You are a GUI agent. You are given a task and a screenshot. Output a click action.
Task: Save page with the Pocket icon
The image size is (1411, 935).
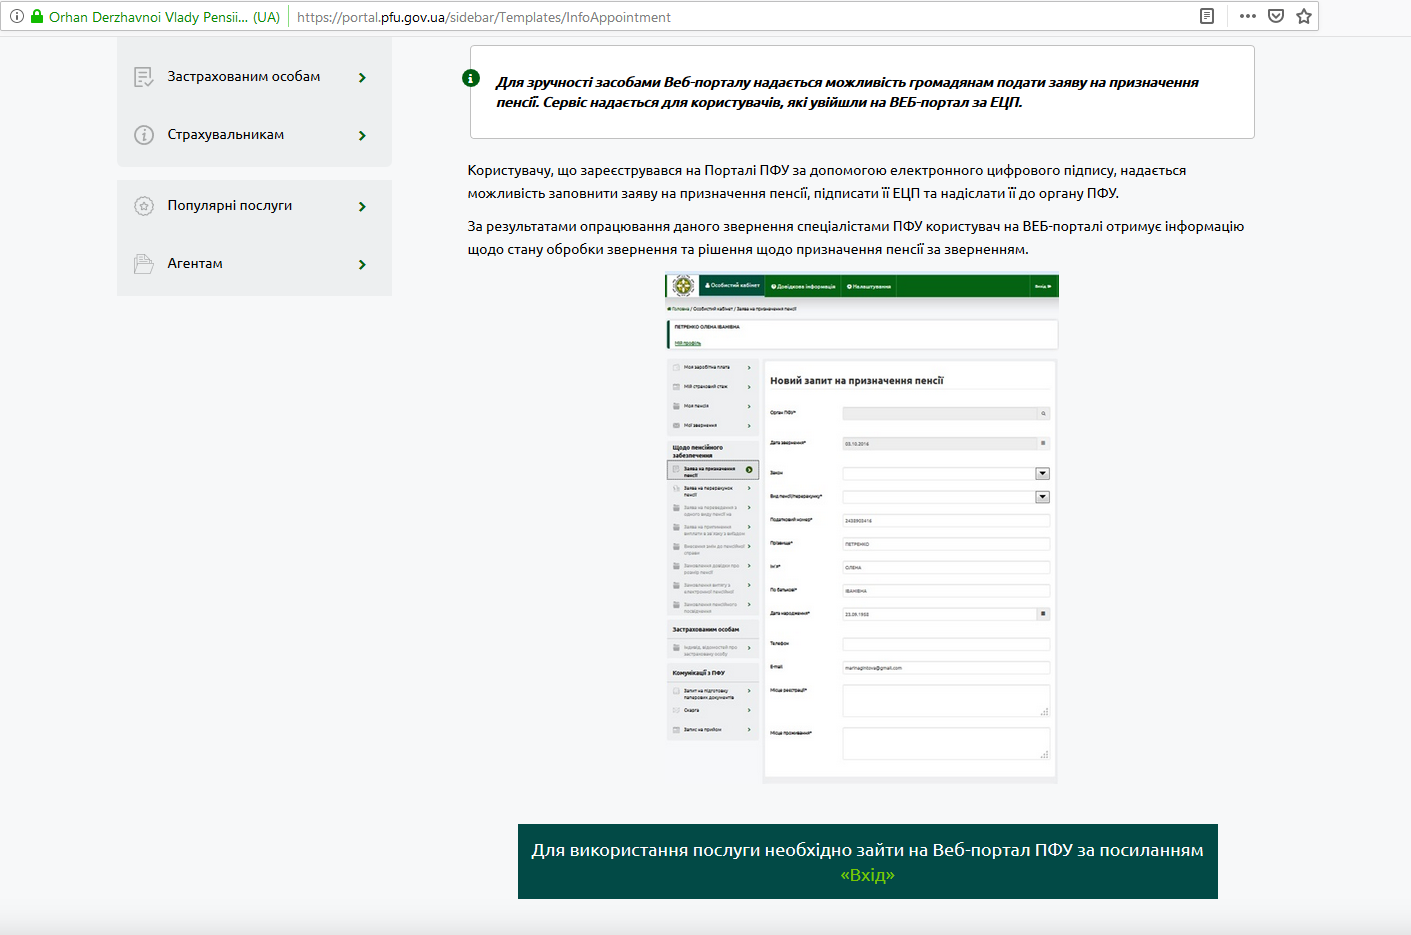point(1275,16)
